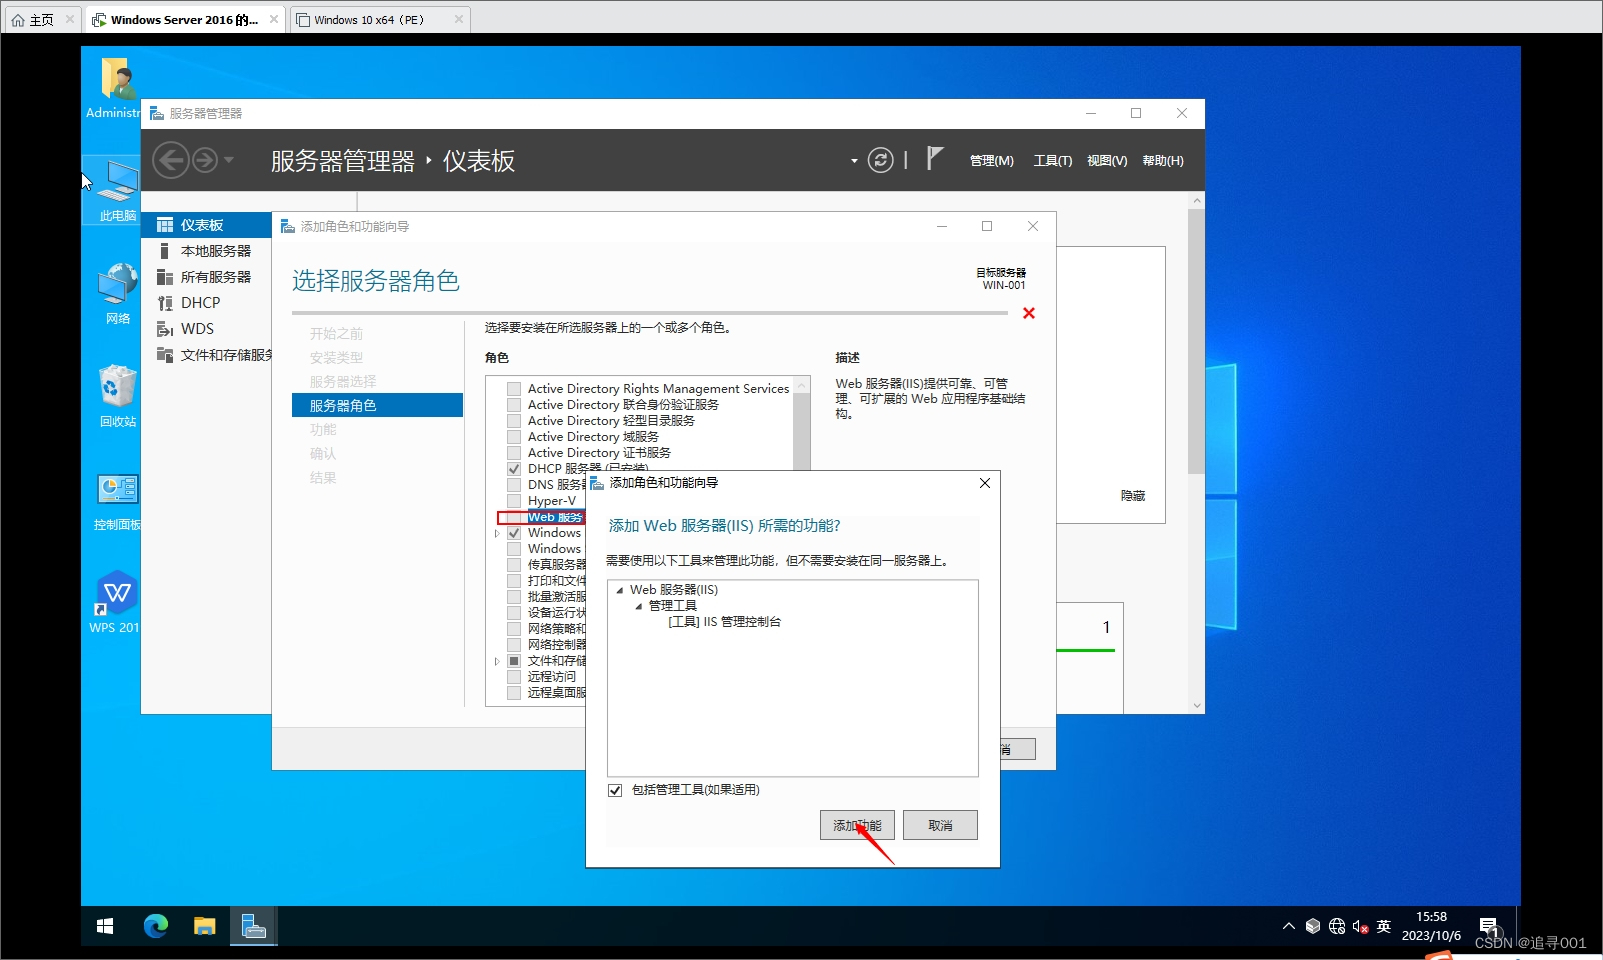This screenshot has height=960, width=1603.
Task: Check Active Directory 联合身份验证服务 role
Action: point(514,405)
